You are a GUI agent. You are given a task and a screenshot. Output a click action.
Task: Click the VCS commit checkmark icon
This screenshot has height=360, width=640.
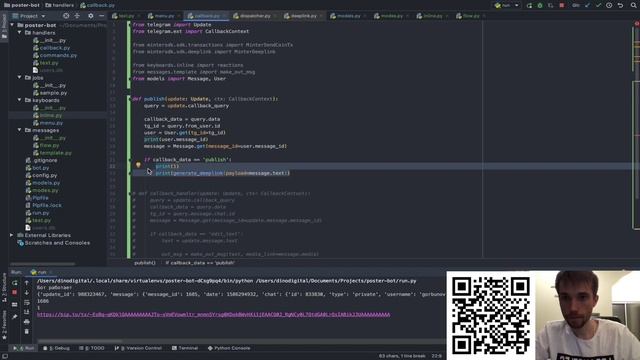pos(598,5)
